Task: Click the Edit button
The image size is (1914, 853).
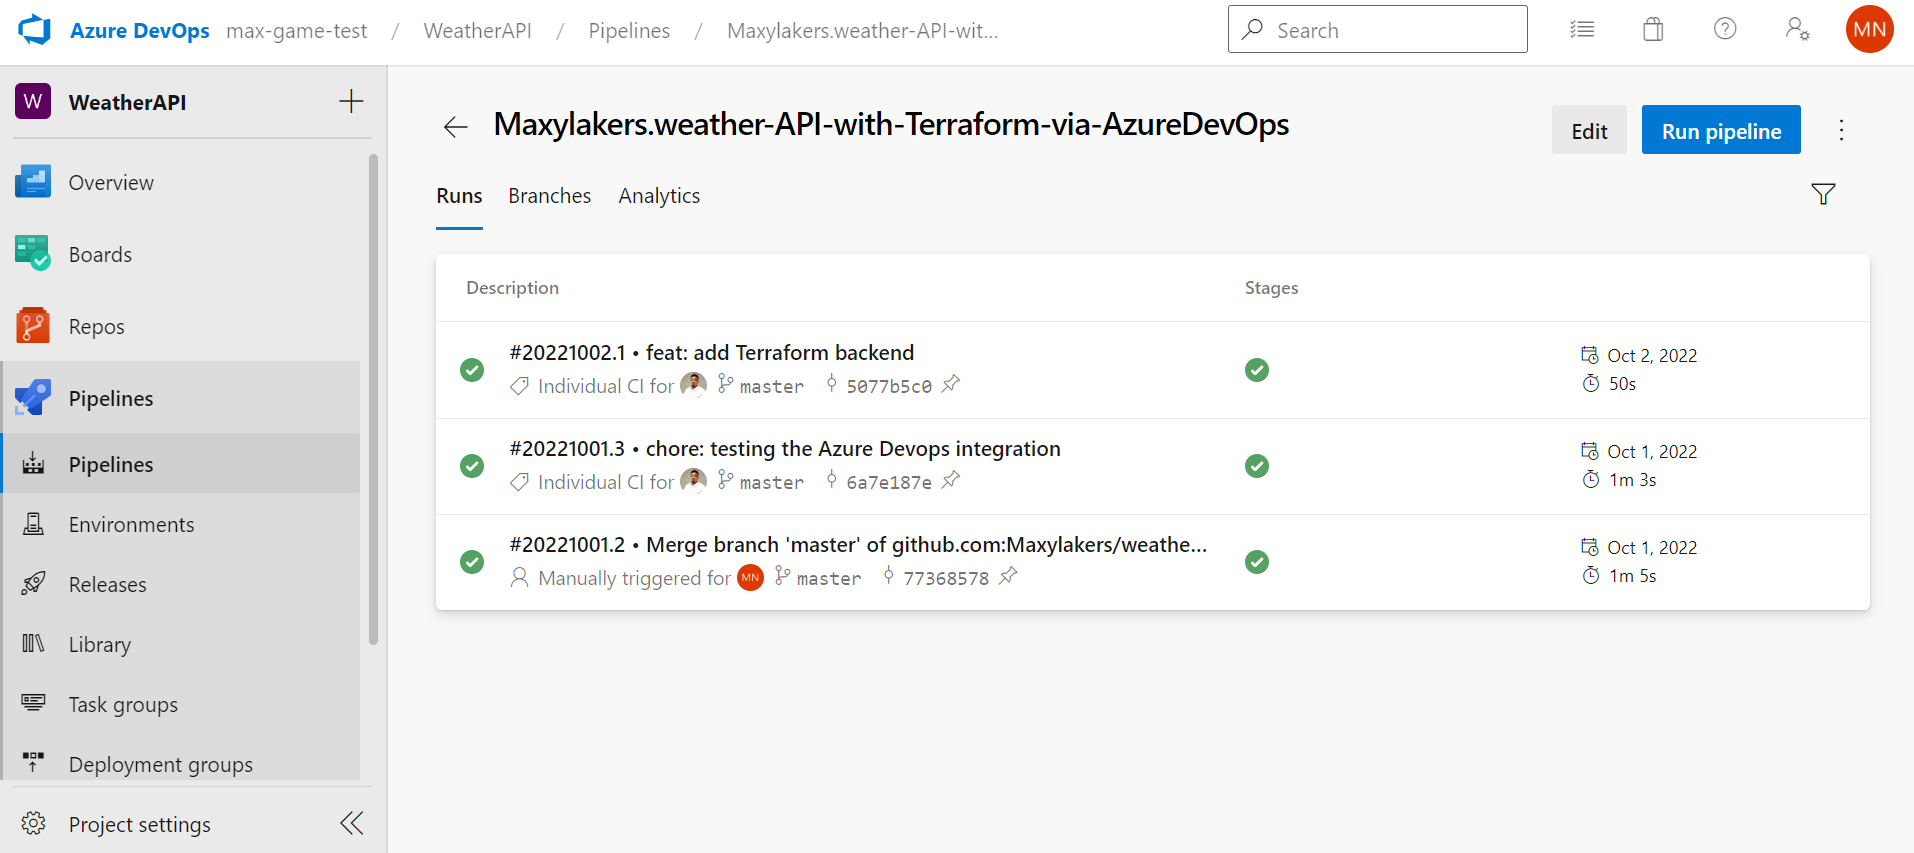Action: (1588, 130)
